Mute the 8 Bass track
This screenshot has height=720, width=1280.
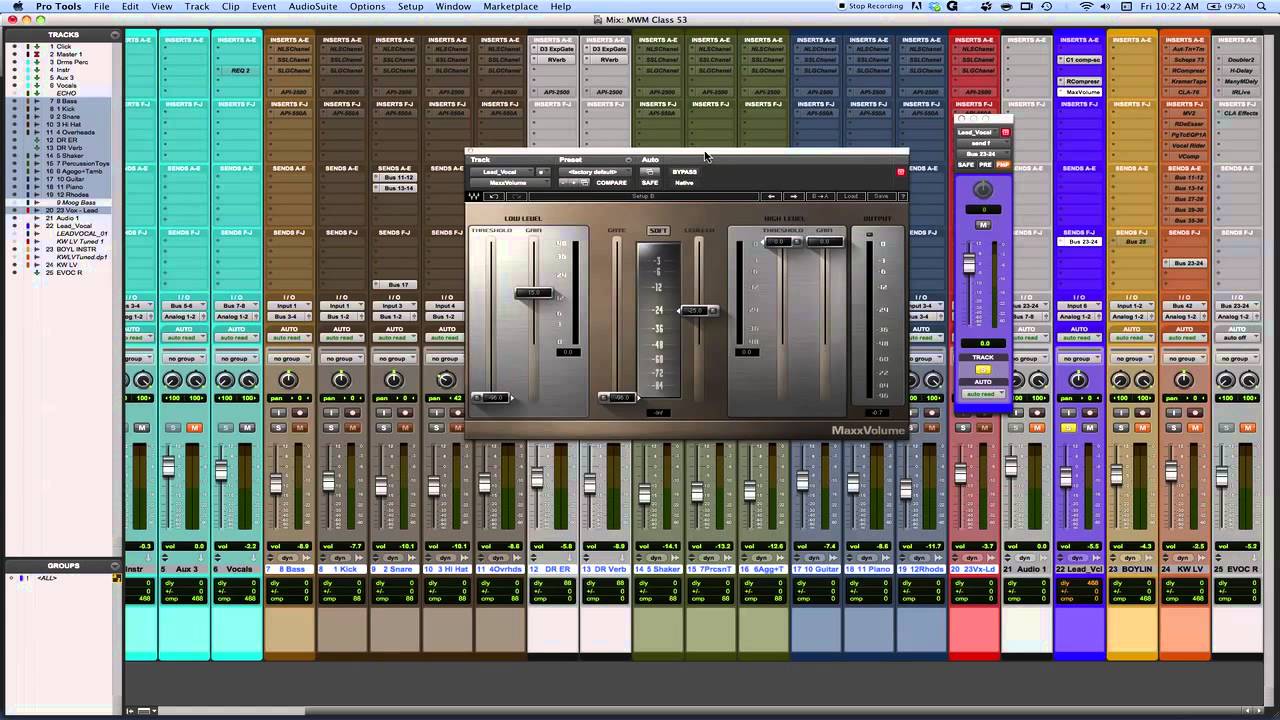pos(300,428)
